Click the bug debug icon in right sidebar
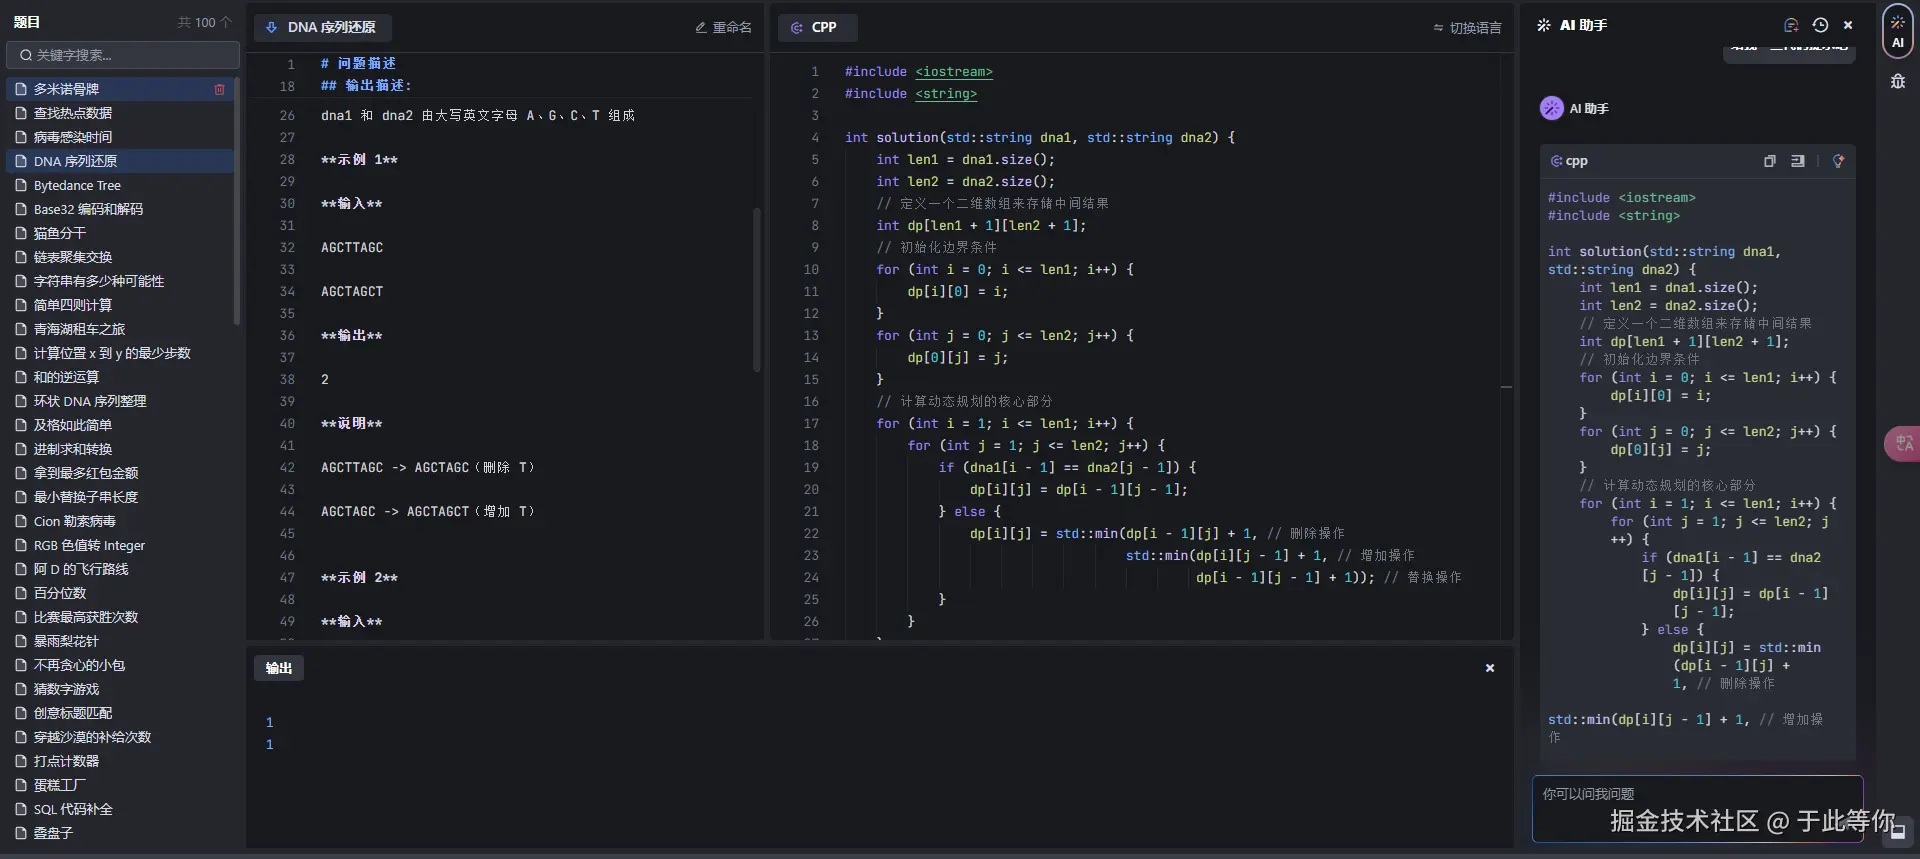Viewport: 1920px width, 859px height. [1897, 82]
